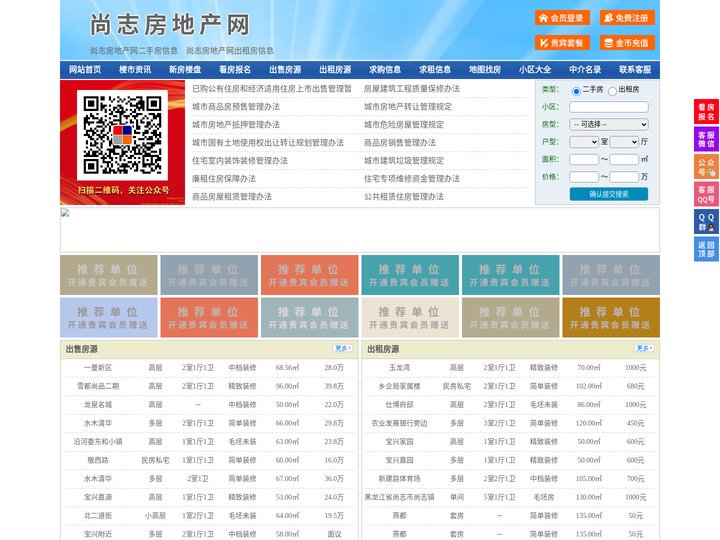Click the 小区 input field
This screenshot has height=540, width=720.
tap(609, 107)
